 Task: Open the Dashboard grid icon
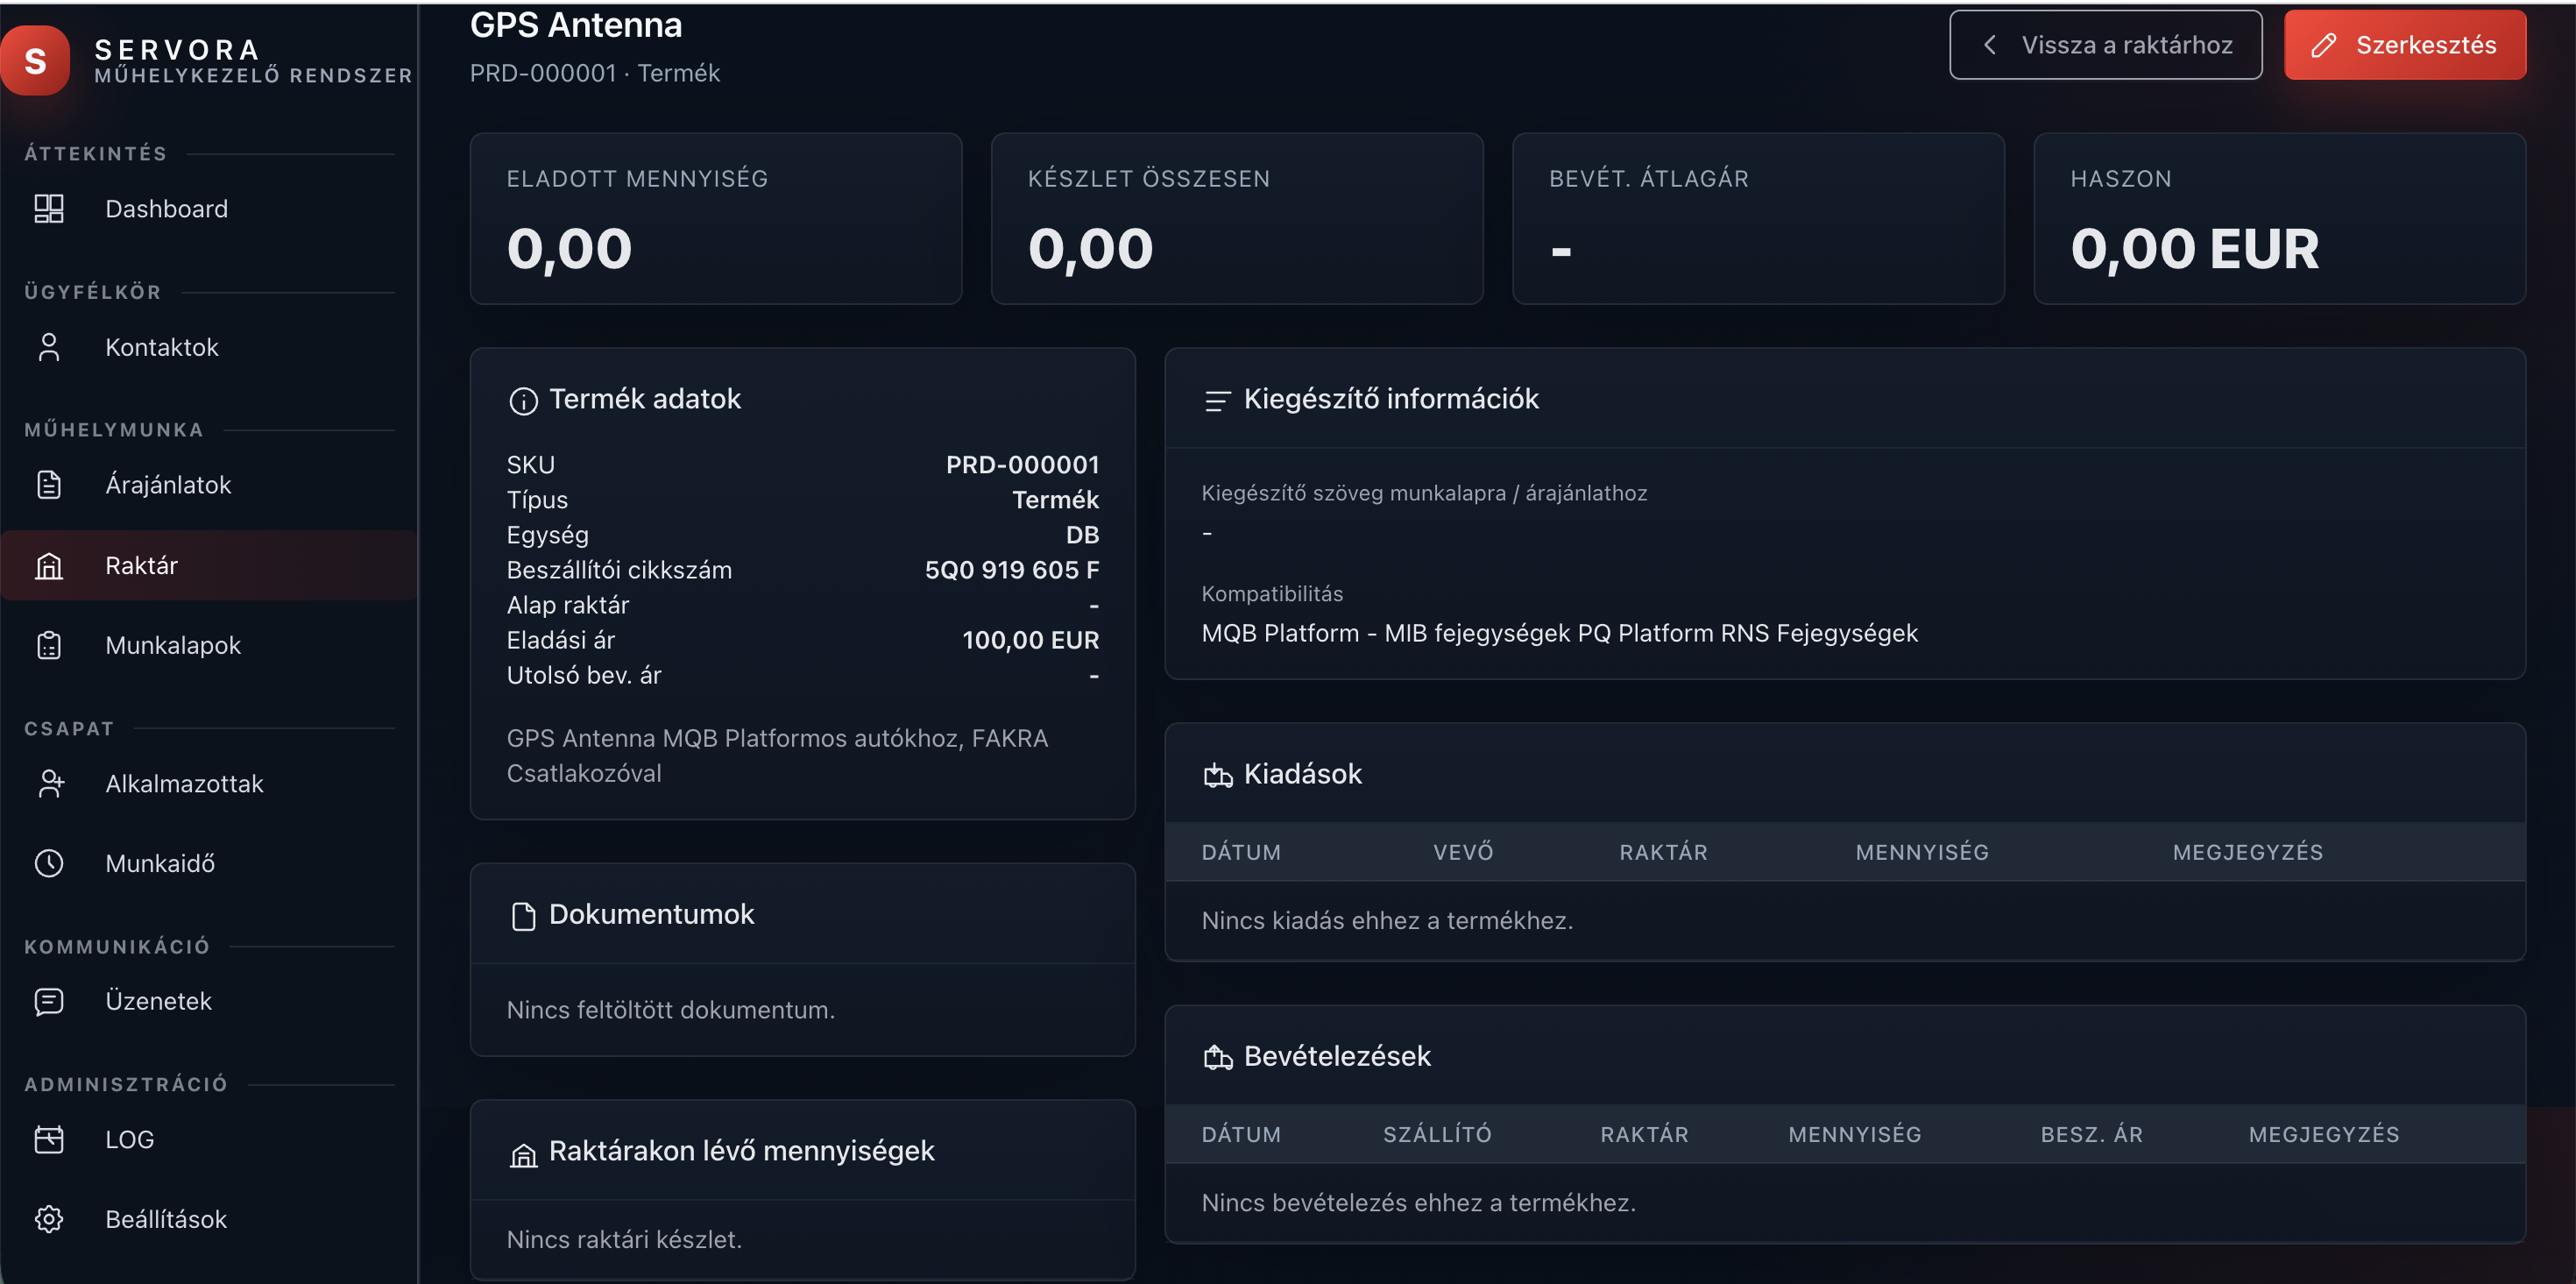click(49, 208)
